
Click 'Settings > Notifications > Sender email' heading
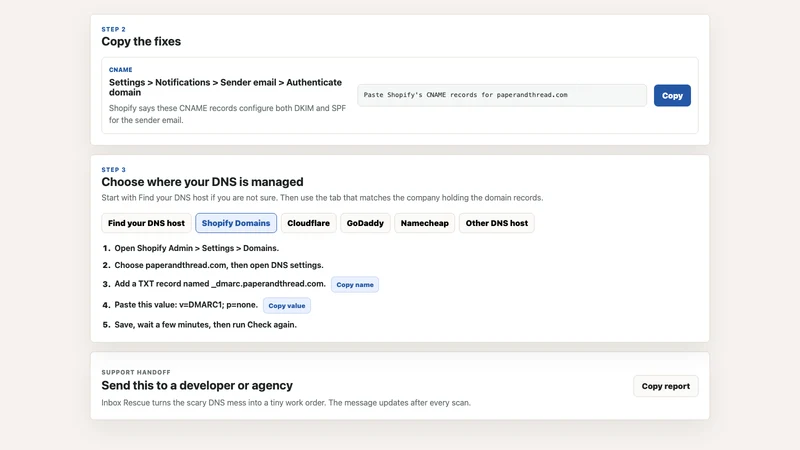[226, 87]
